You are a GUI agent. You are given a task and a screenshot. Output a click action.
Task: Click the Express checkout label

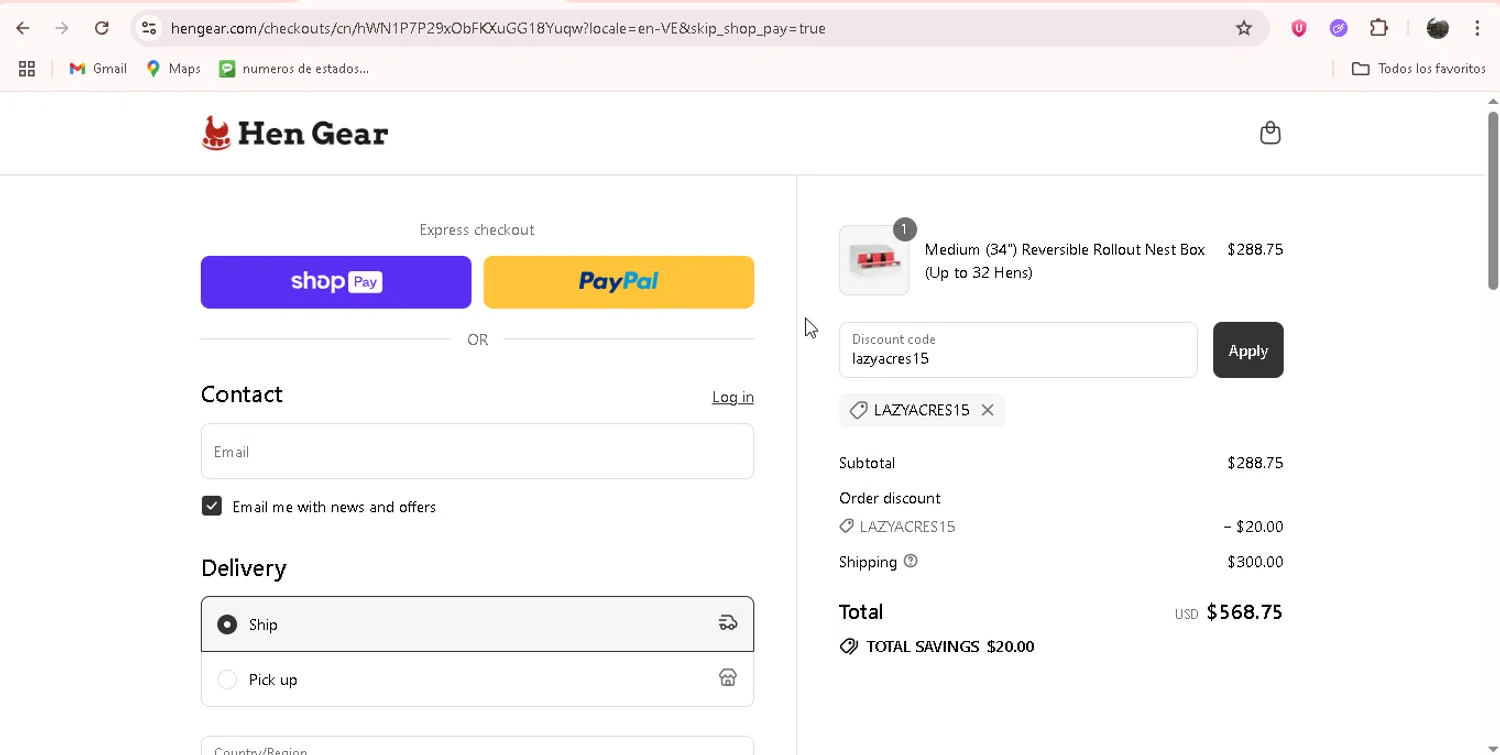(477, 230)
